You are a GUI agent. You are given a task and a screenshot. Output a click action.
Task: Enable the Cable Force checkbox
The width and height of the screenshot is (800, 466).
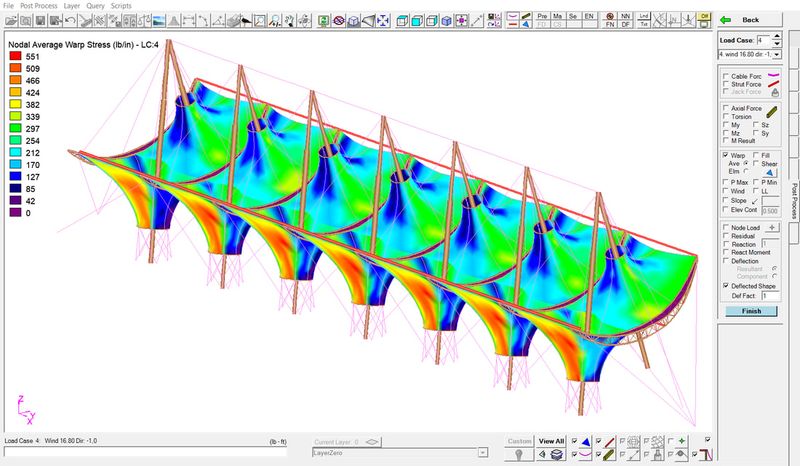tap(725, 76)
